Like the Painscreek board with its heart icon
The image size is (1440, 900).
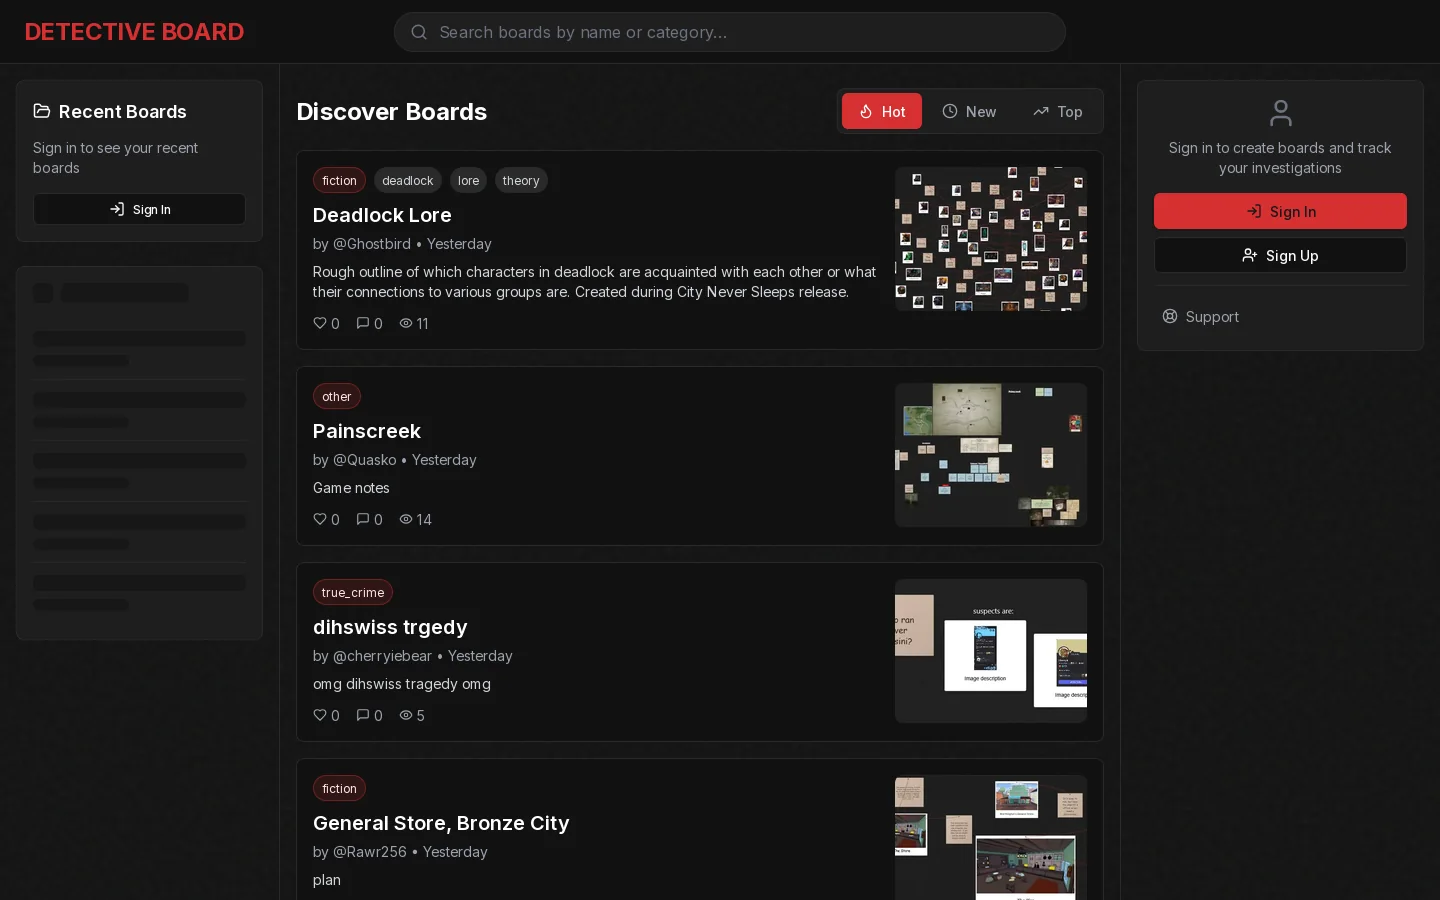coord(320,519)
